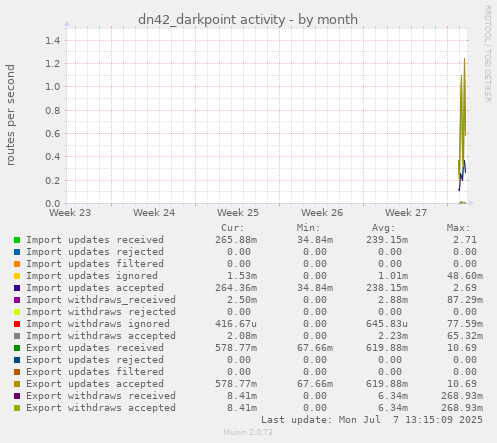
Task: Click the max value 87.29m
Action: click(x=465, y=300)
